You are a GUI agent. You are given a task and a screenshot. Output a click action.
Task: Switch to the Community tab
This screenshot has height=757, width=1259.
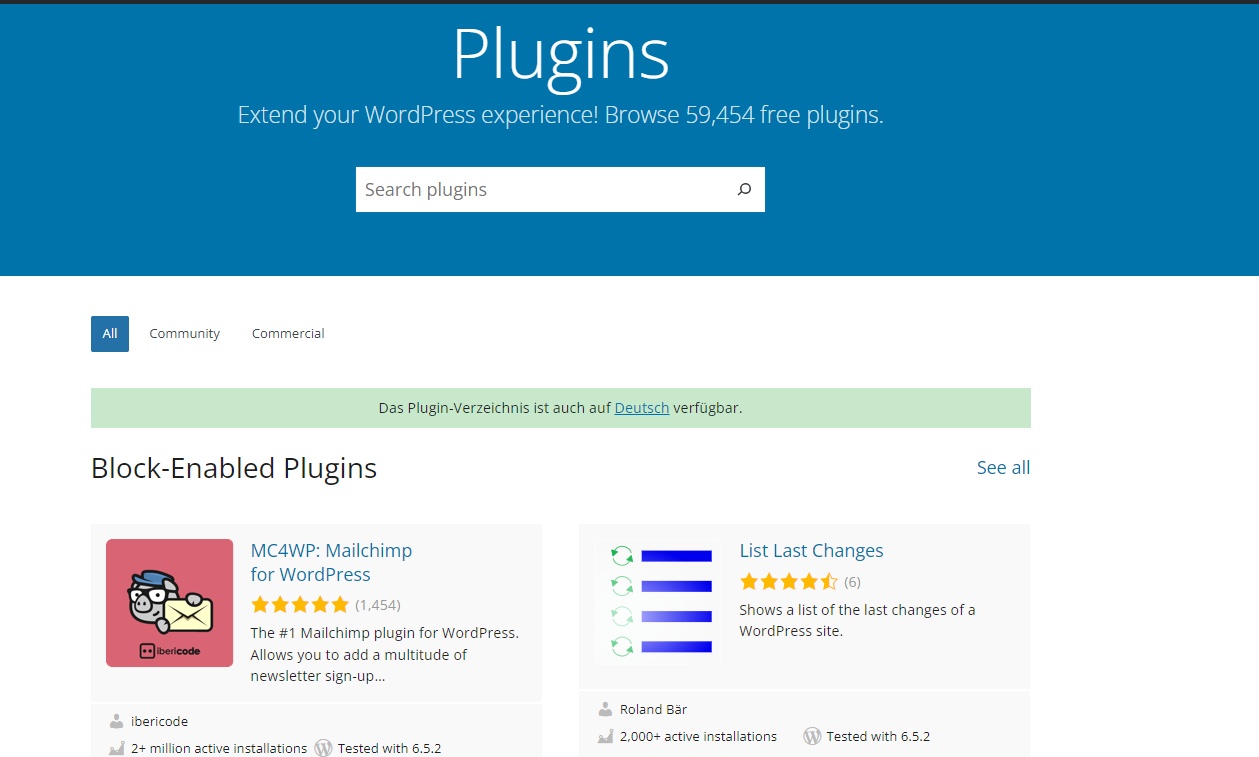click(x=184, y=334)
